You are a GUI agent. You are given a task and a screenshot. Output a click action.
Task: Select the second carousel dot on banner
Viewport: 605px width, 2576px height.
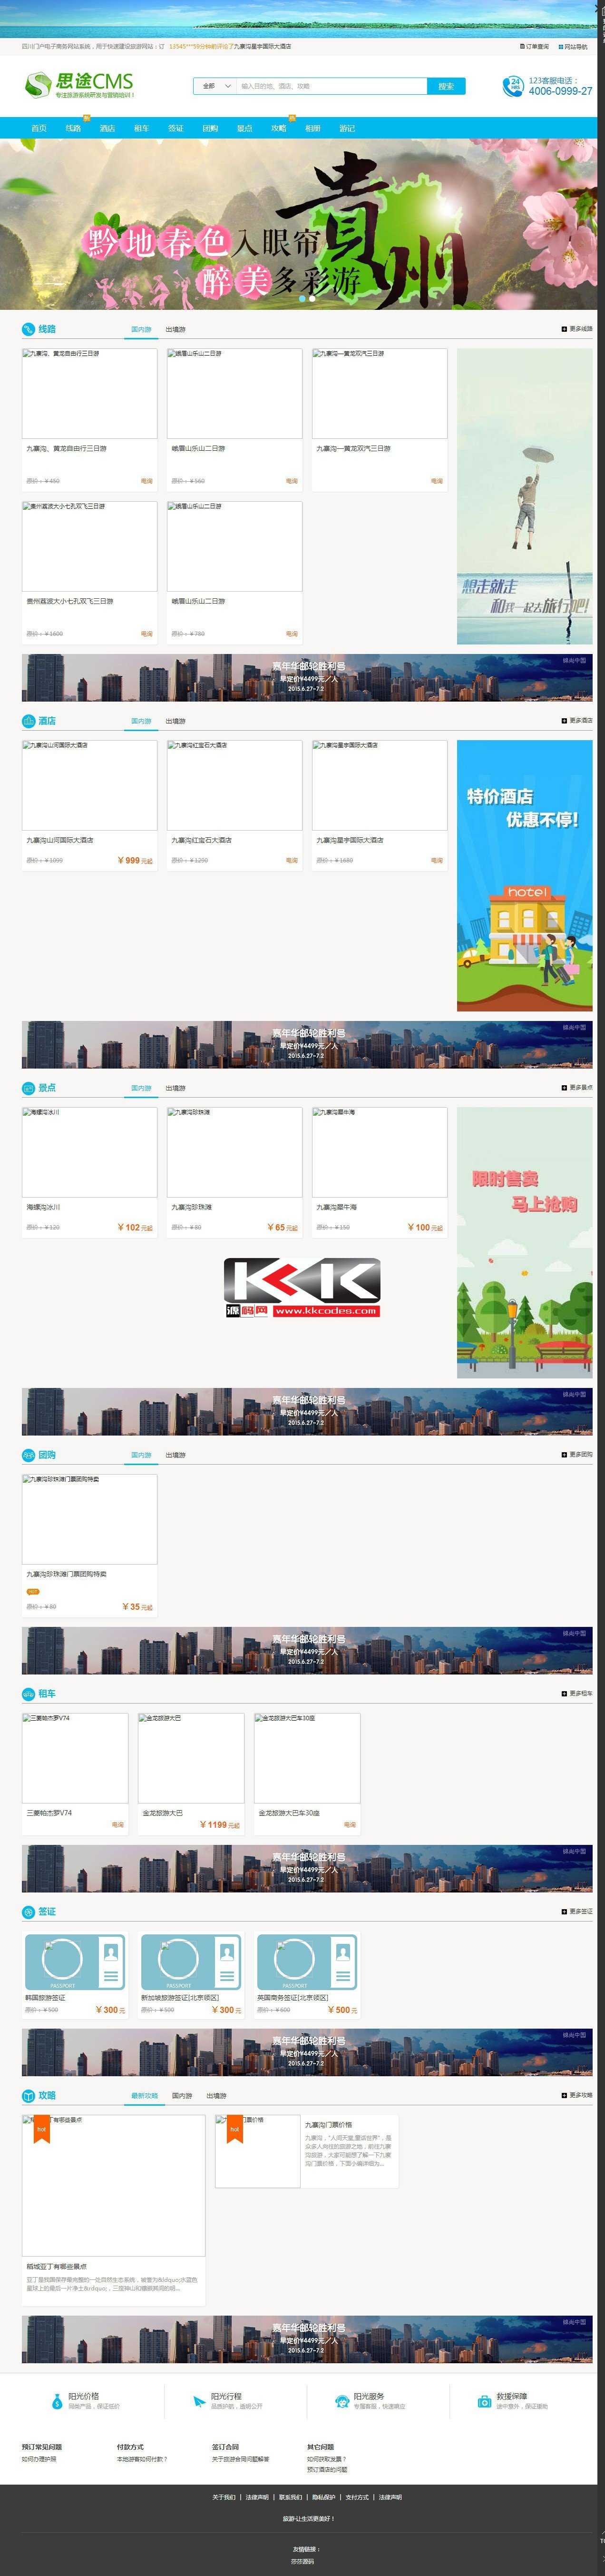(x=312, y=298)
